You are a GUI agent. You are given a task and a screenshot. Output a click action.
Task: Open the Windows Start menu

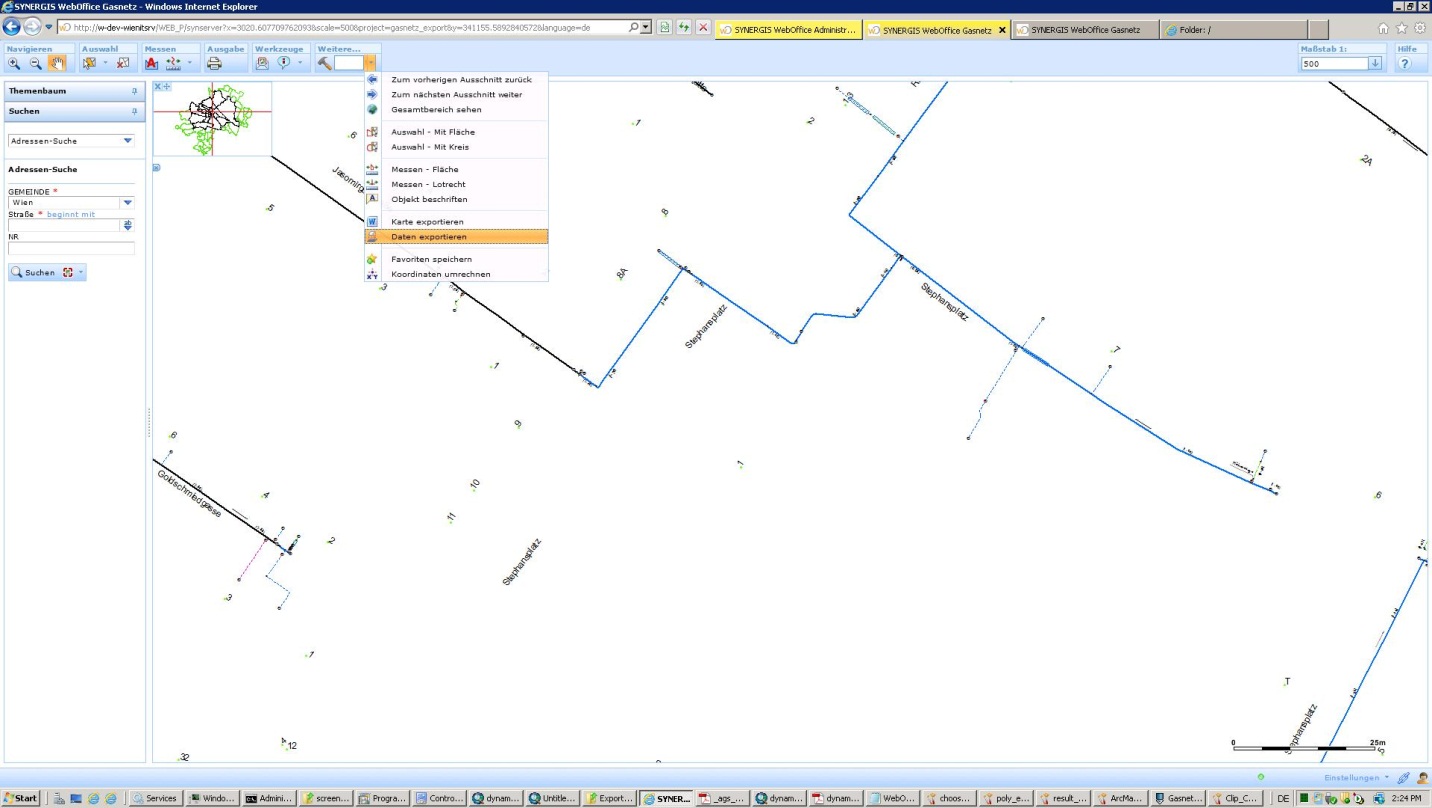click(x=21, y=798)
